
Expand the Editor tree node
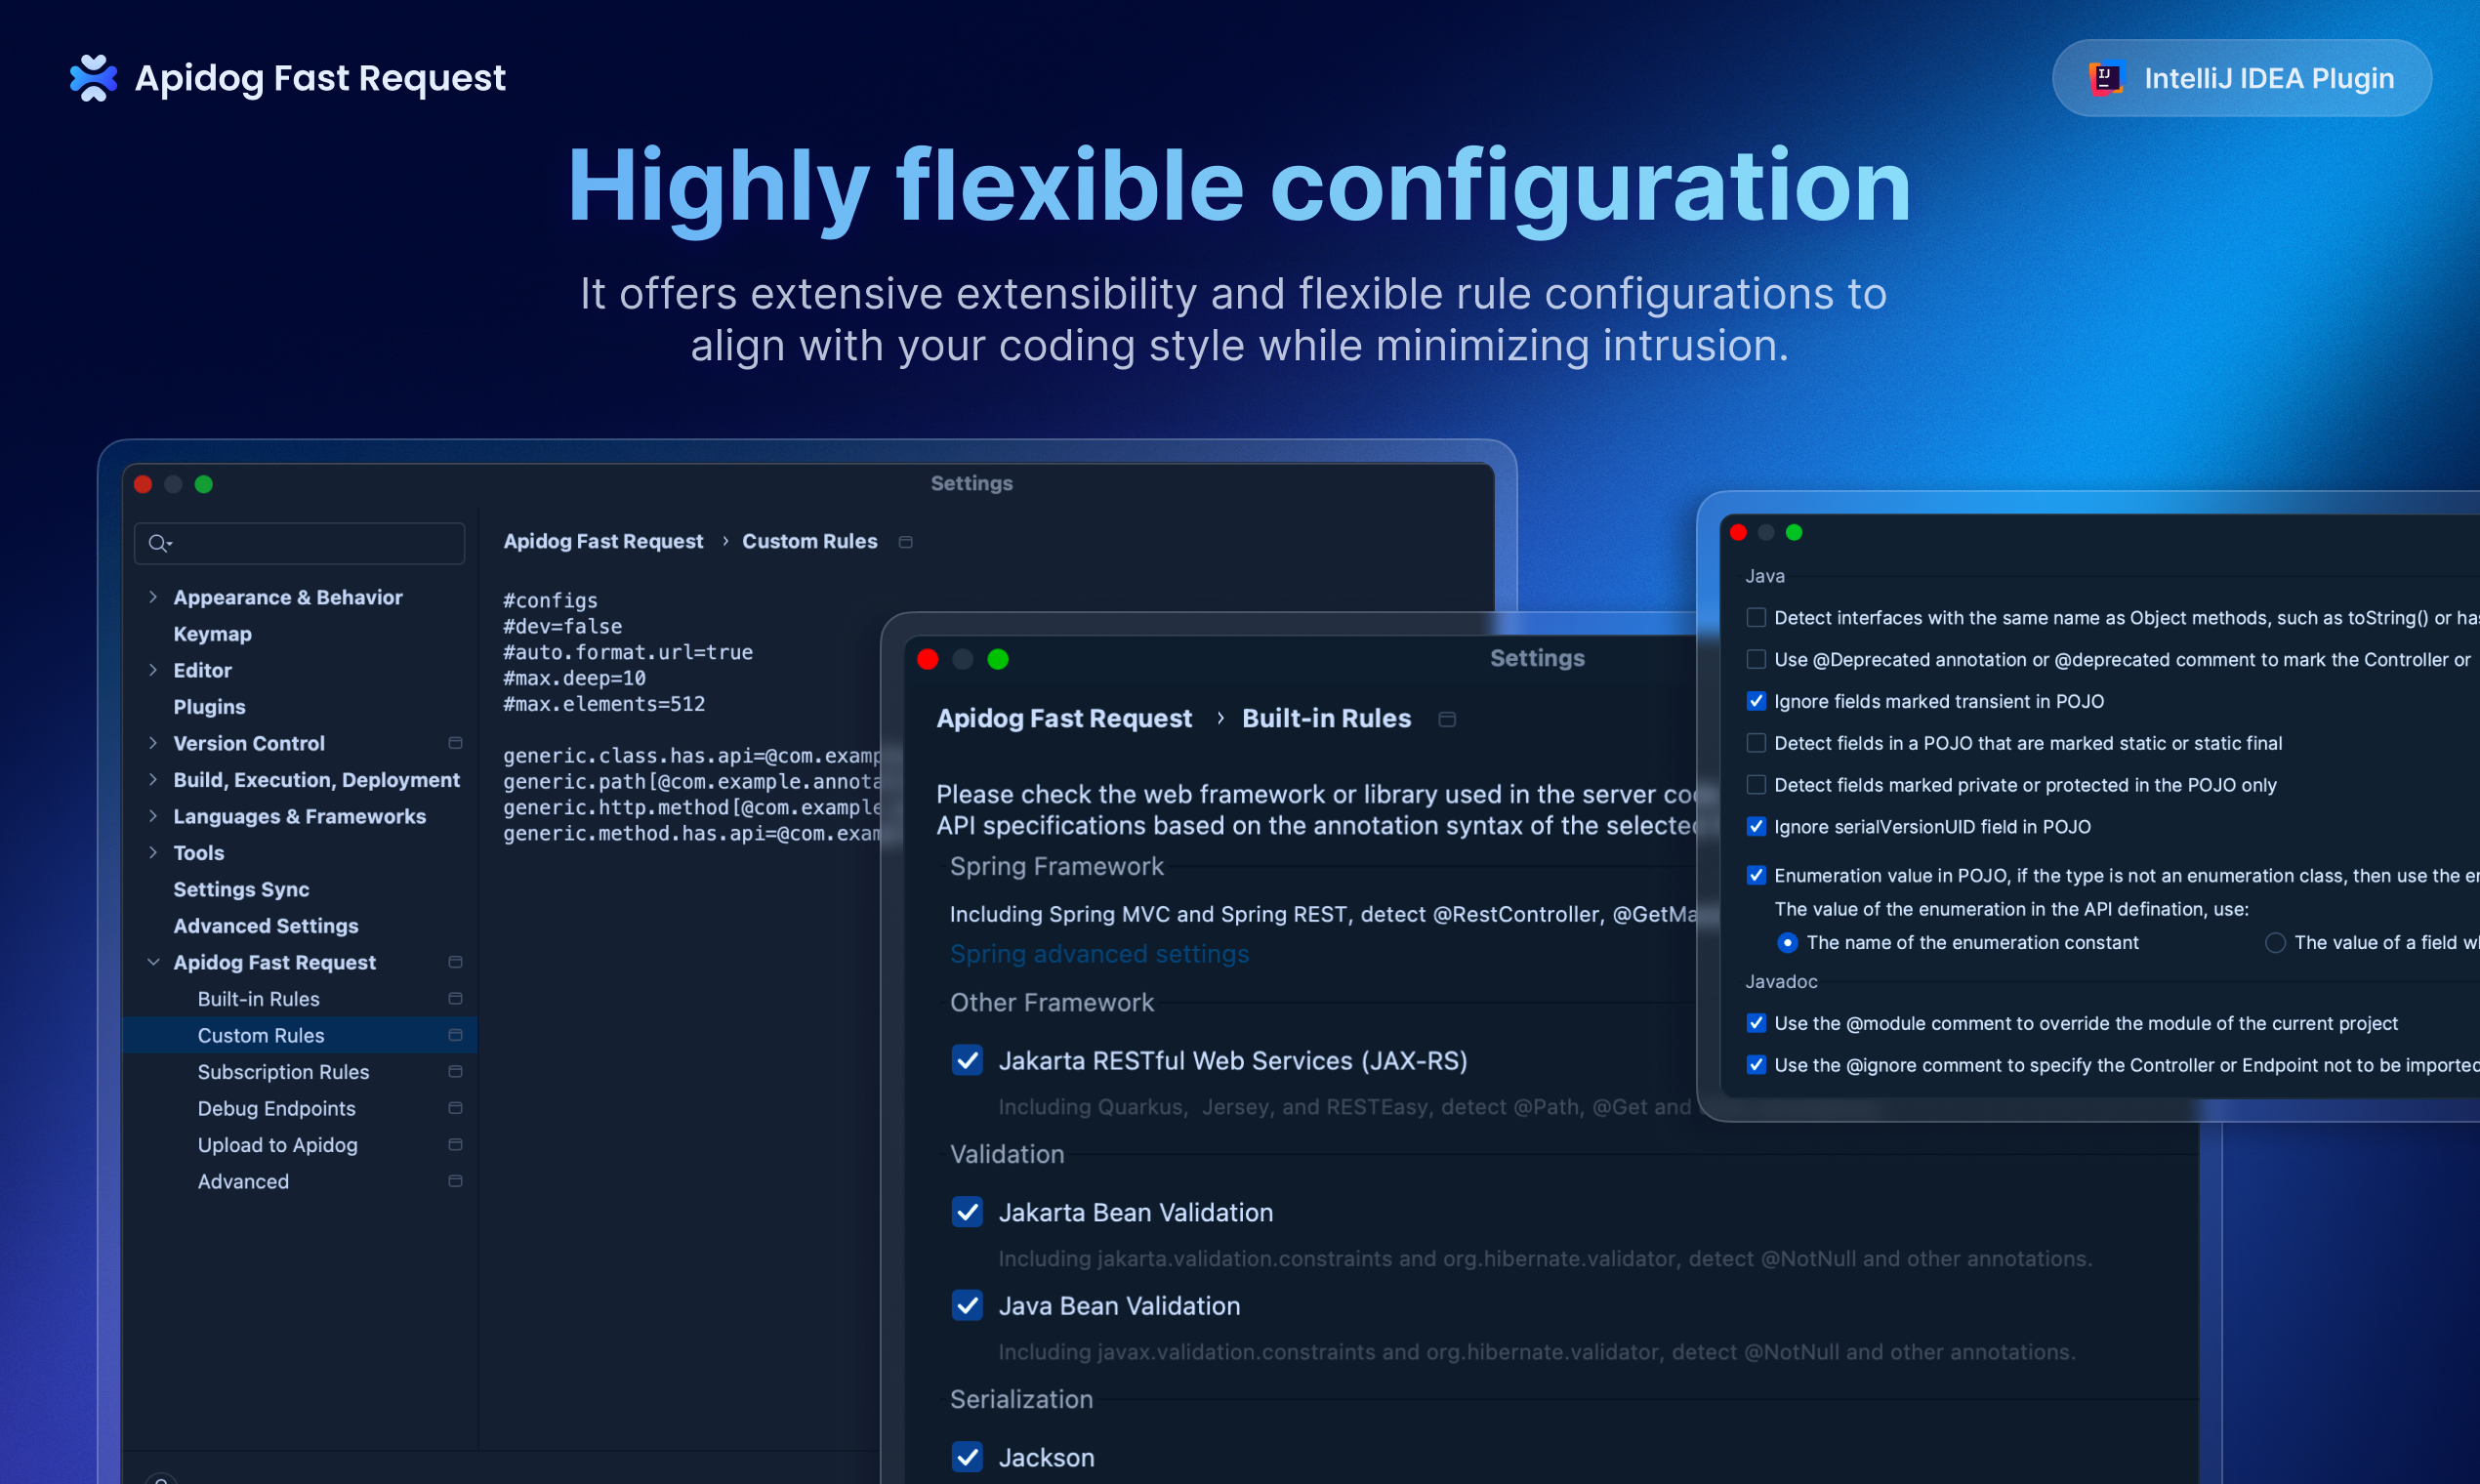point(153,670)
